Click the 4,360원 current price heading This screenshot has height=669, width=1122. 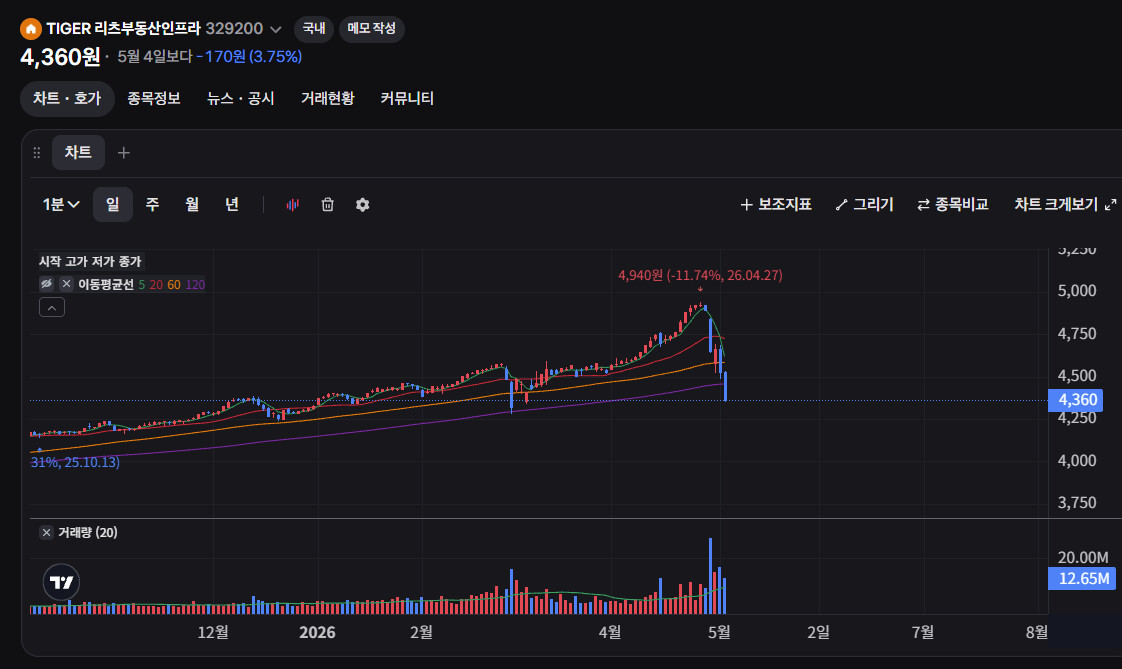[x=60, y=57]
